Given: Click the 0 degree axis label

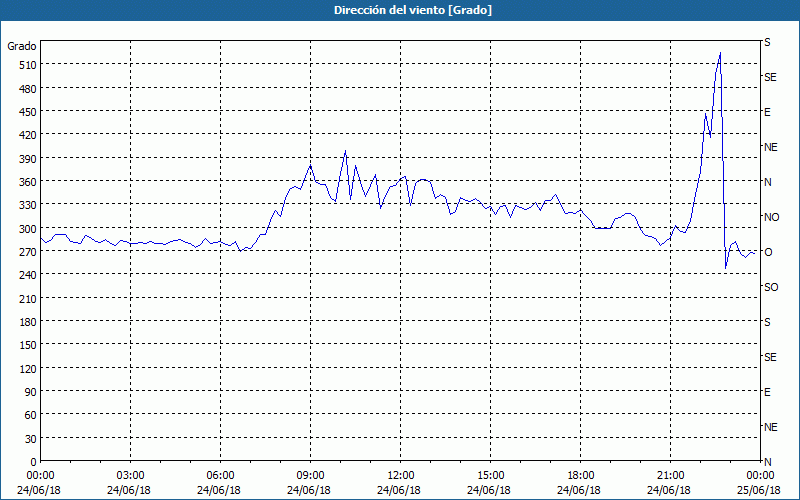Looking at the screenshot, I should 34,462.
